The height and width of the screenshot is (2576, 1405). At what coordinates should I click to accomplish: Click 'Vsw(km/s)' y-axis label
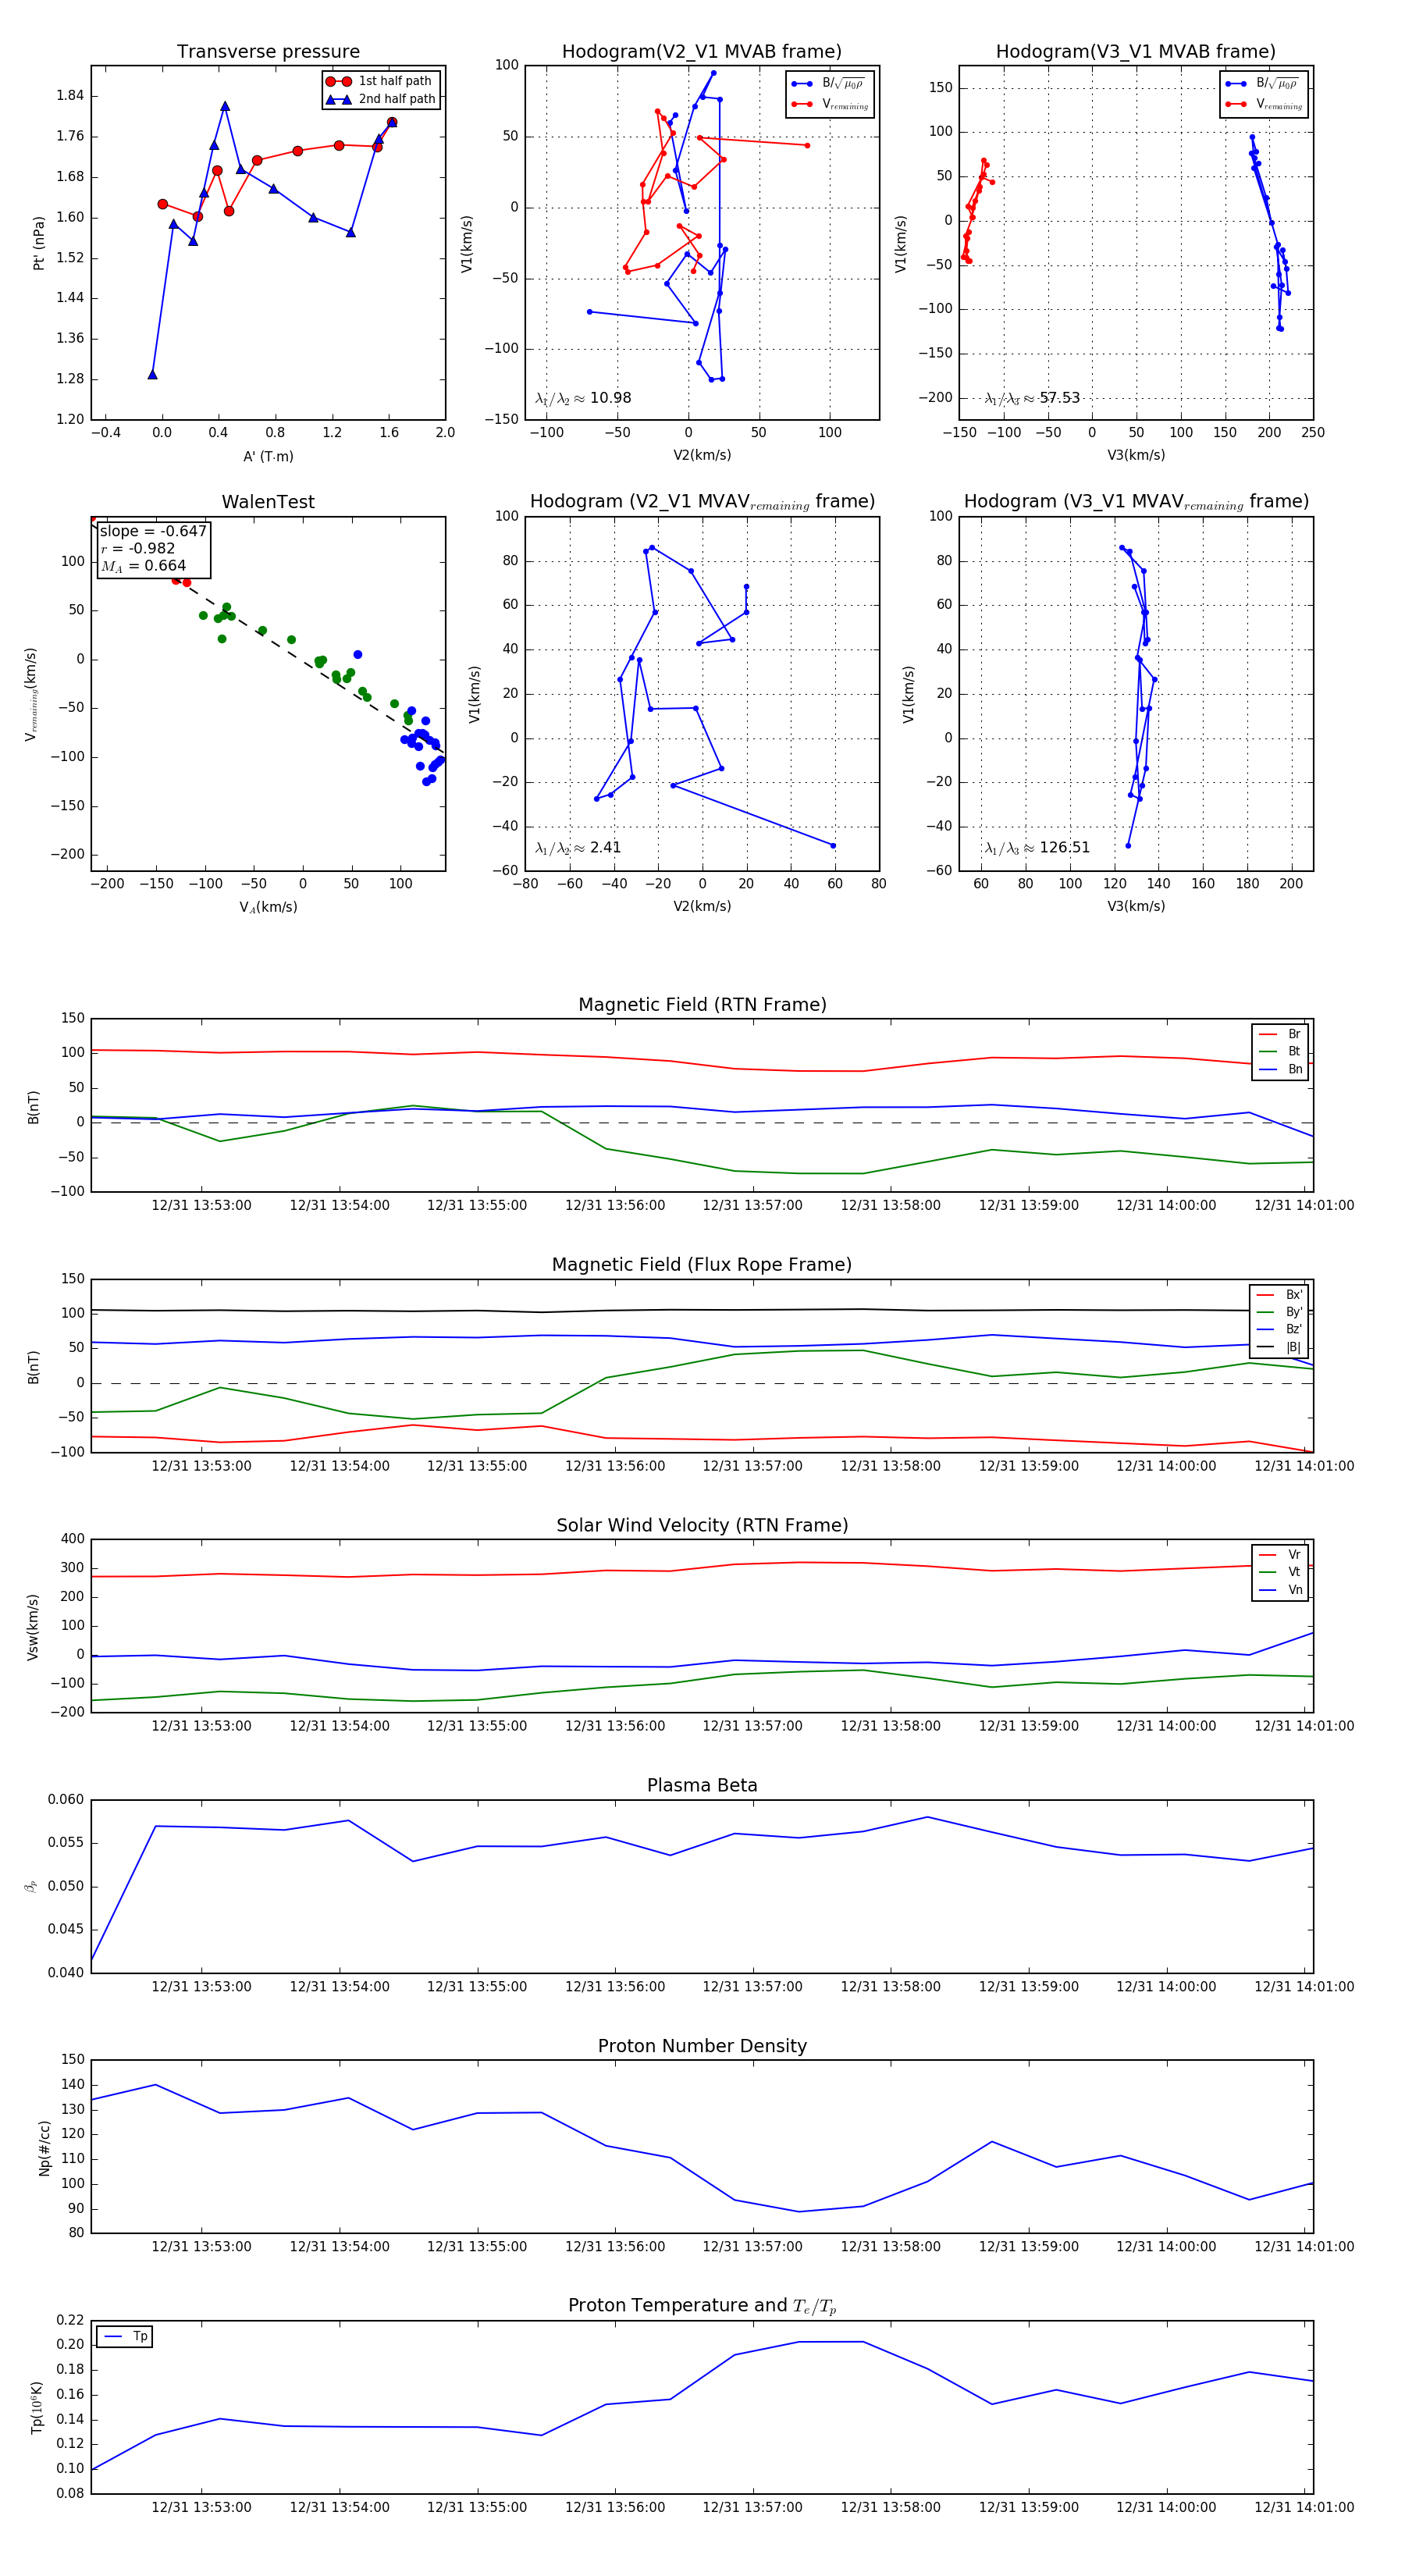tap(33, 1627)
